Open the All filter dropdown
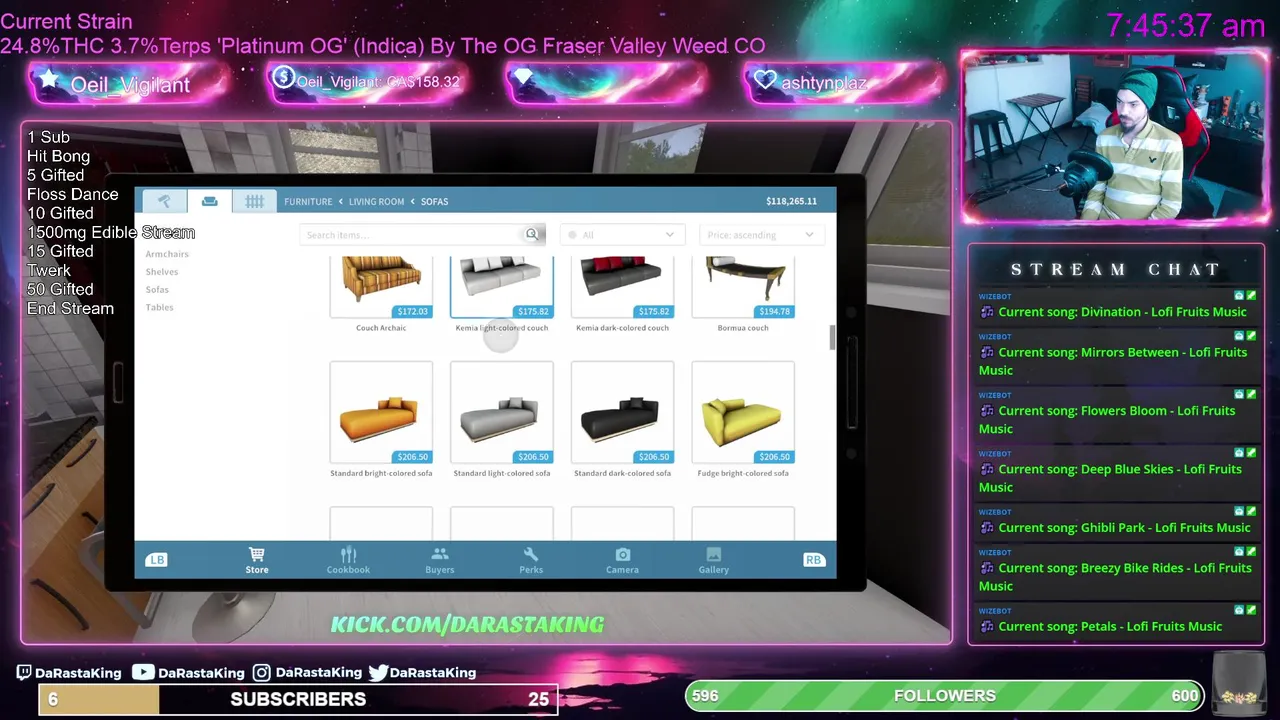 click(620, 235)
